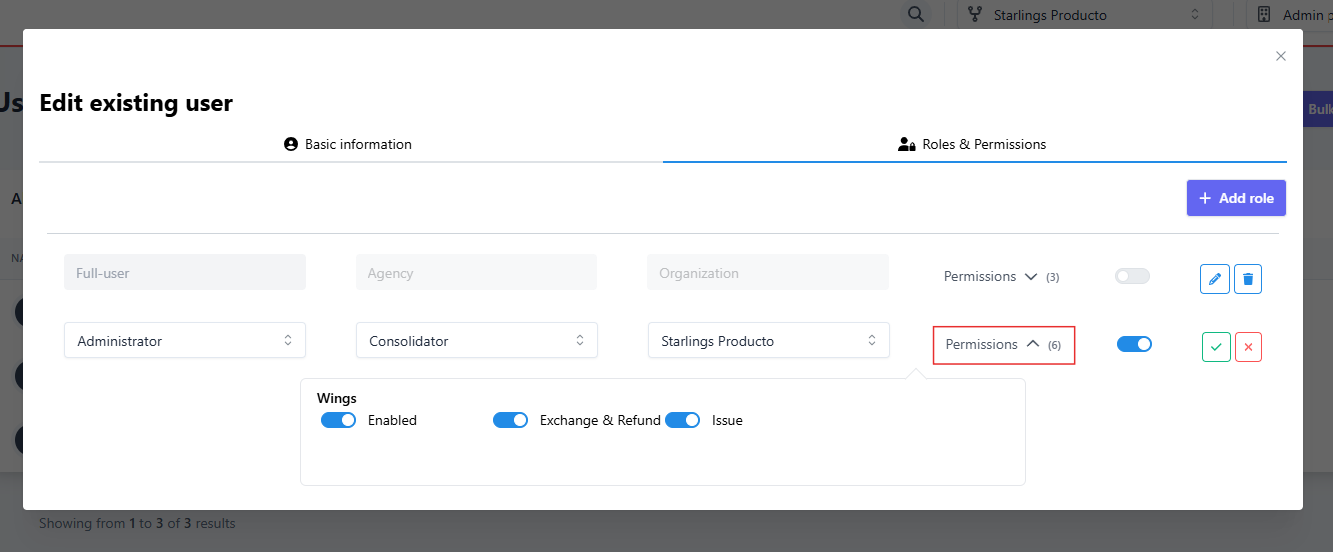Click the Add role button
This screenshot has height=552, width=1333.
[x=1235, y=198]
